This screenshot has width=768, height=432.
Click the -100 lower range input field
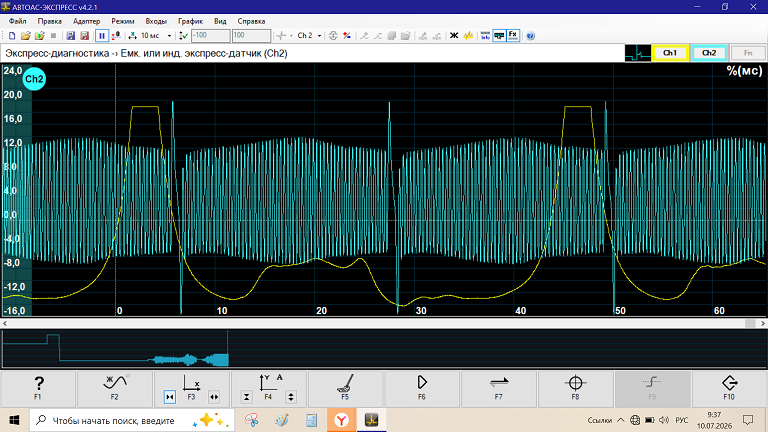(210, 36)
